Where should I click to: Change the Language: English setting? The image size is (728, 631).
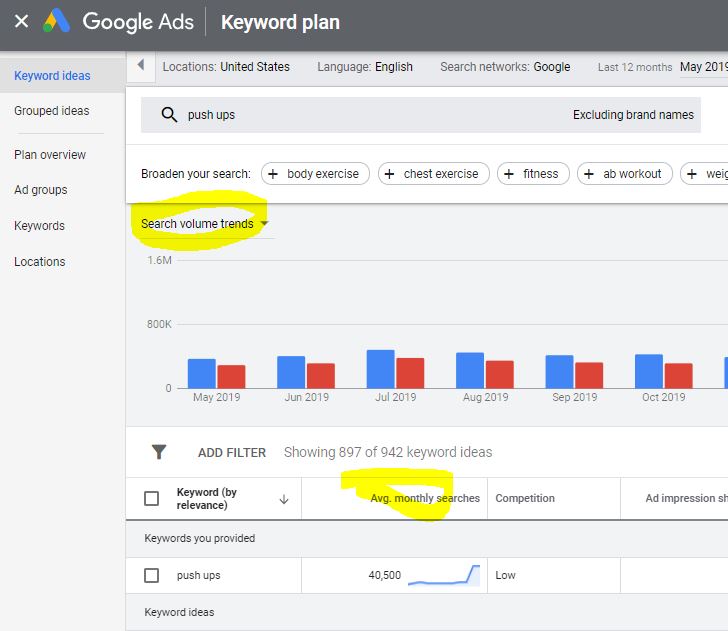pyautogui.click(x=365, y=67)
